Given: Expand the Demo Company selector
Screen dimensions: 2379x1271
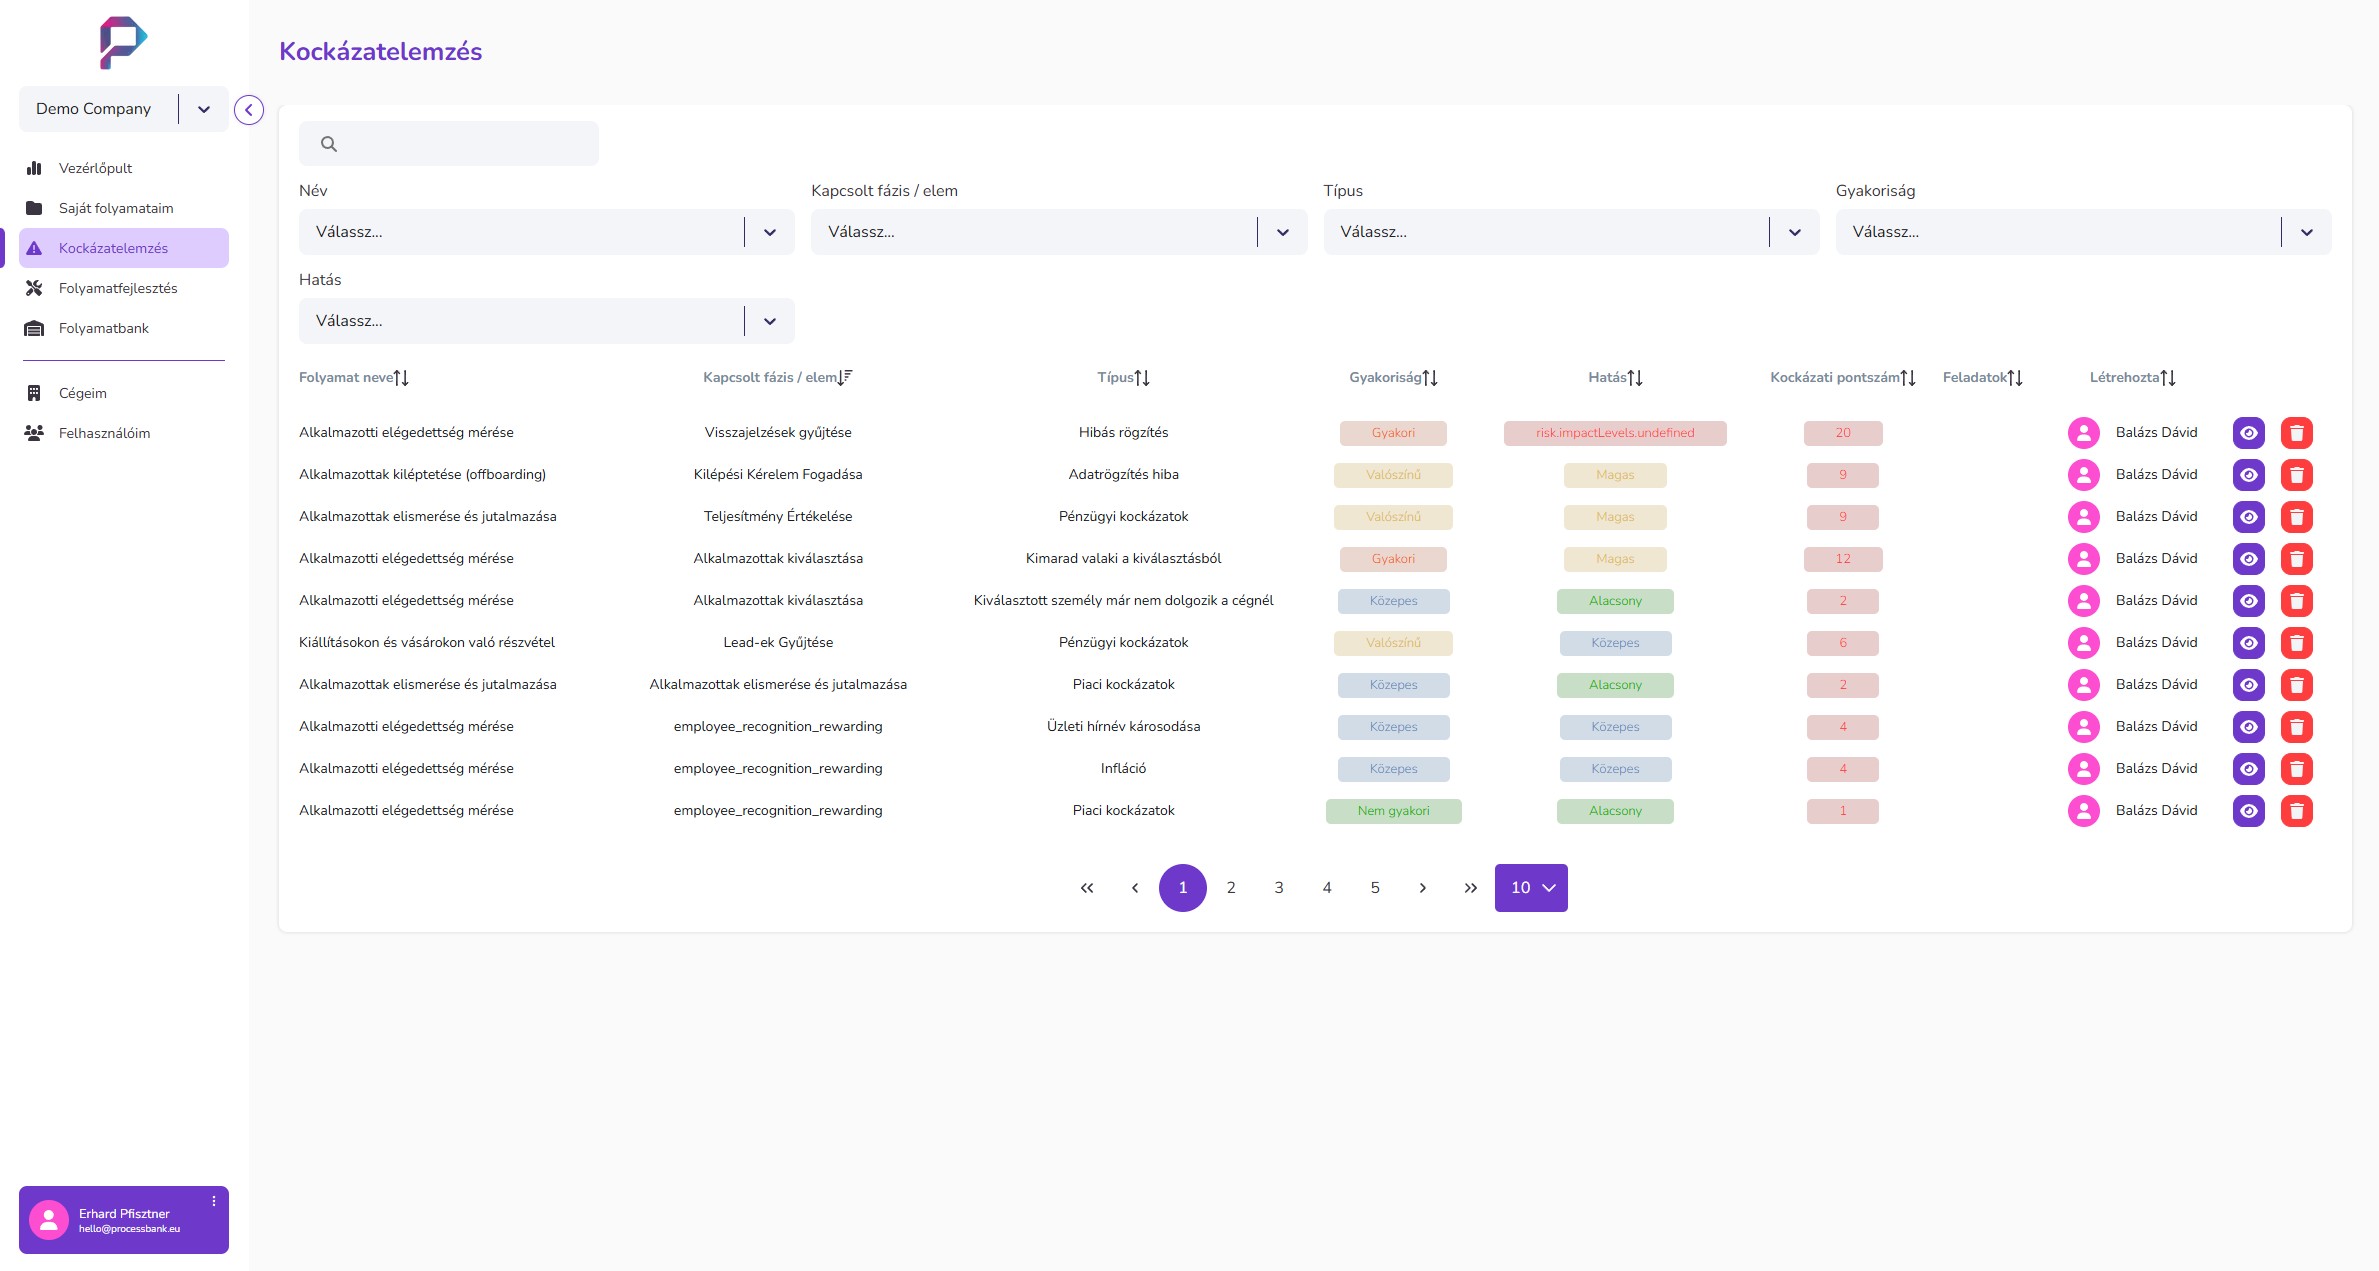Looking at the screenshot, I should [x=204, y=109].
